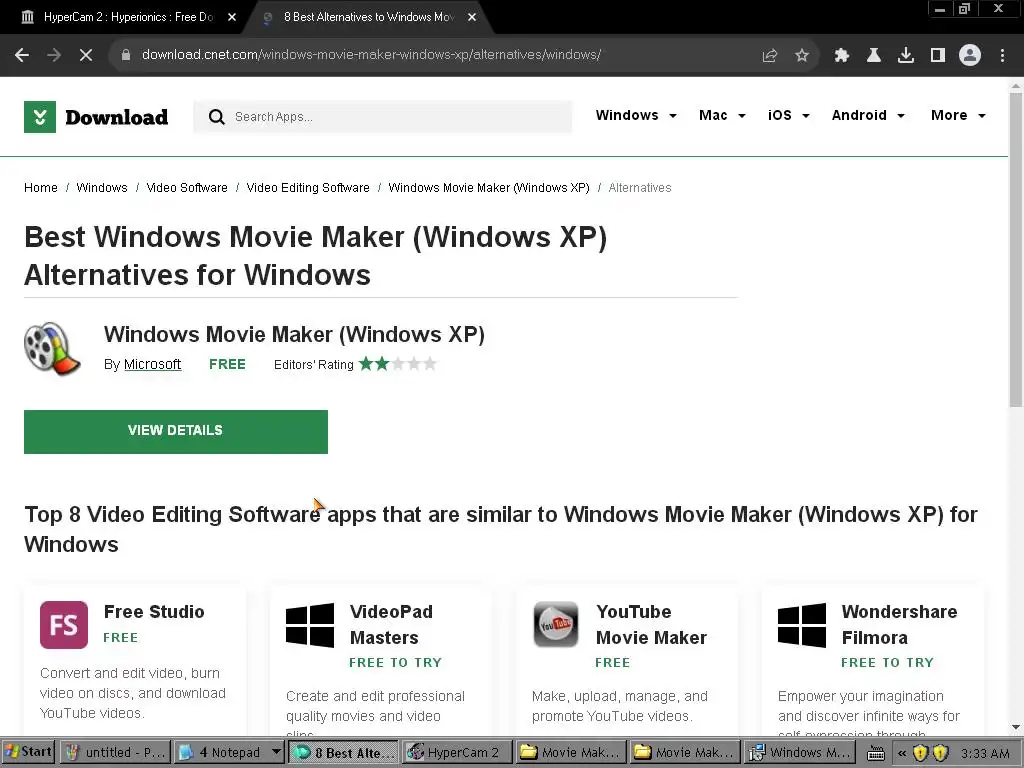
Task: Close the 8 Best Alternatives tab
Action: (472, 18)
